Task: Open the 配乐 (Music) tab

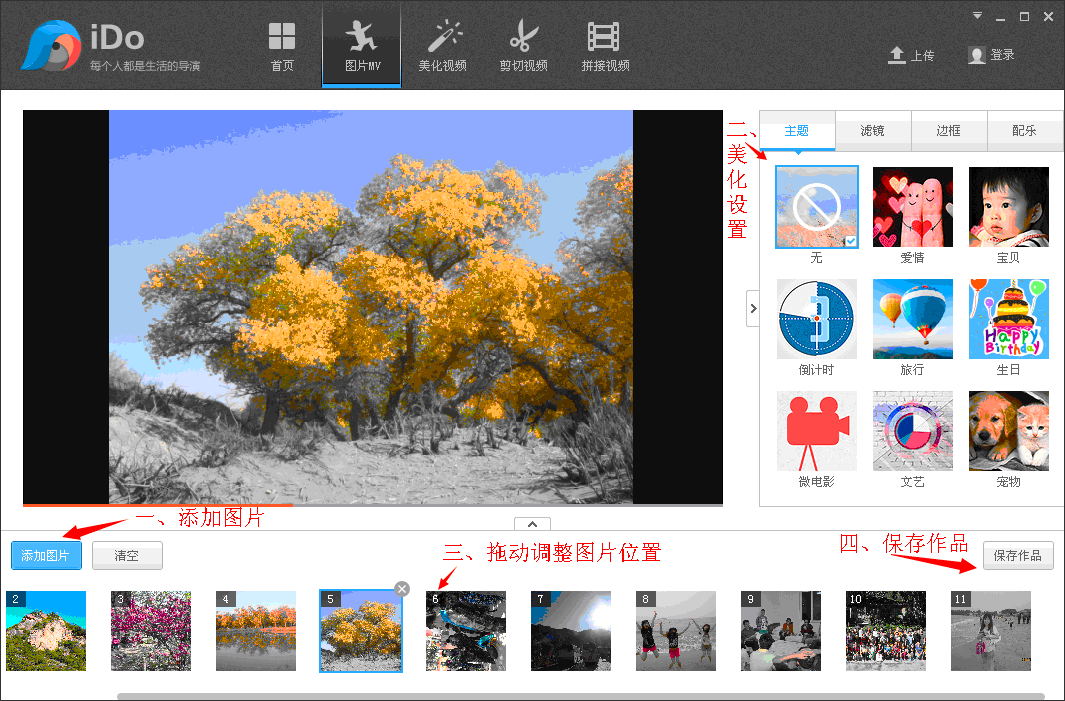Action: tap(1025, 130)
